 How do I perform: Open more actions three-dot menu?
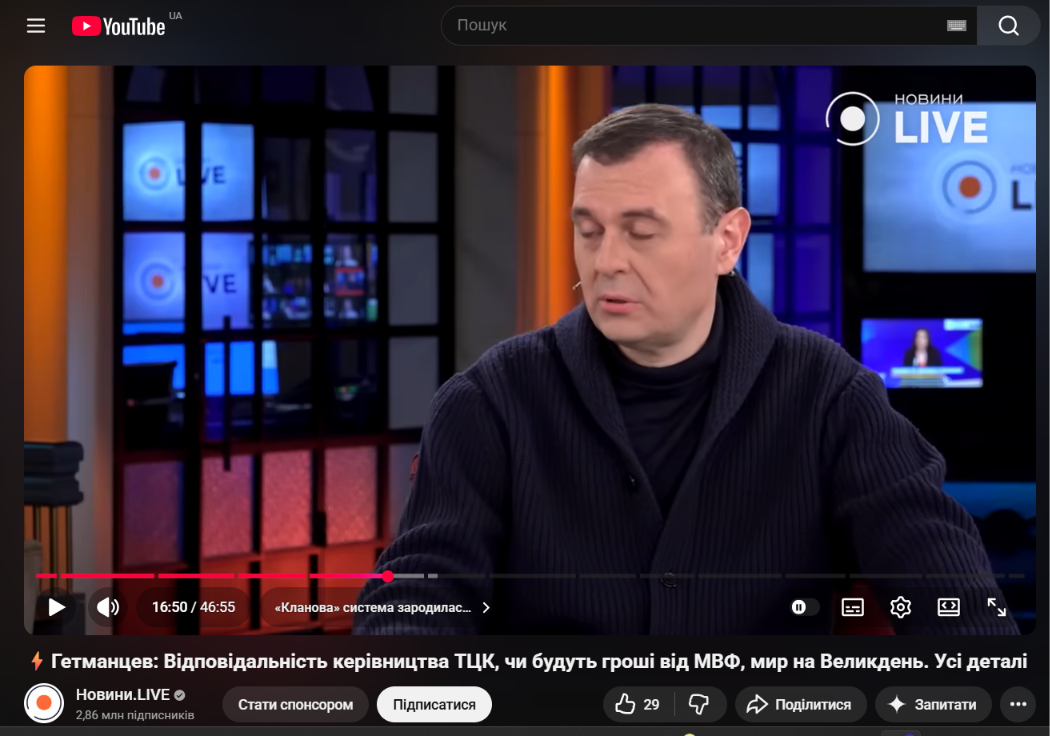tap(1018, 705)
